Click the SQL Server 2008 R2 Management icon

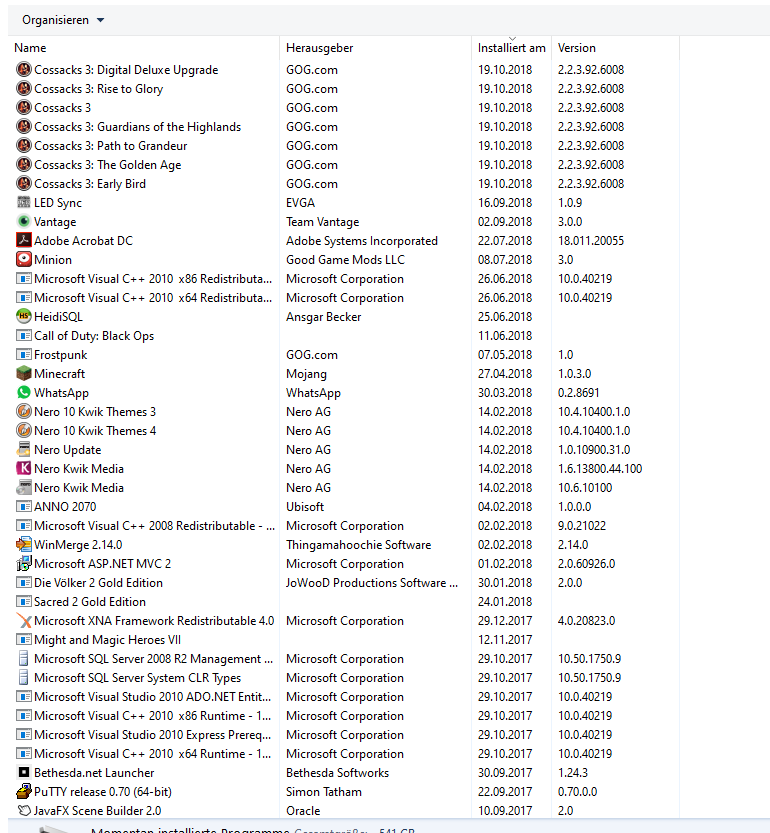pos(24,659)
